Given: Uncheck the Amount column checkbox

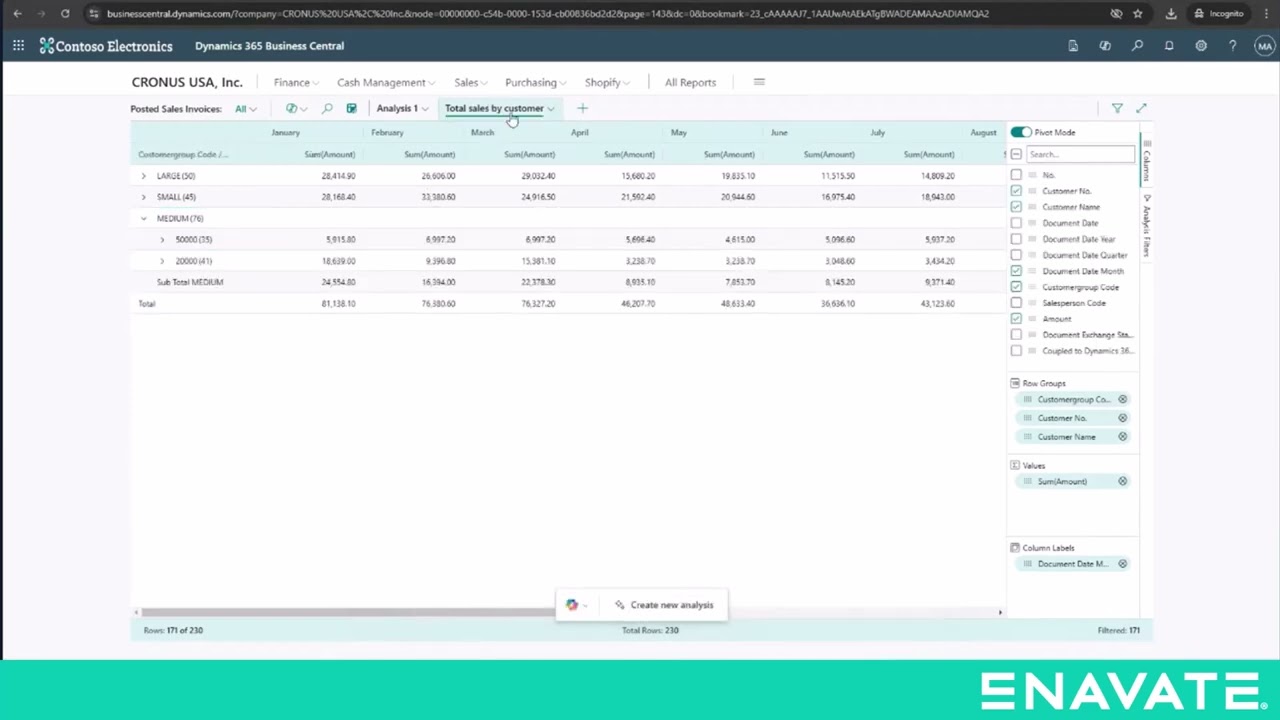Looking at the screenshot, I should pyautogui.click(x=1016, y=319).
